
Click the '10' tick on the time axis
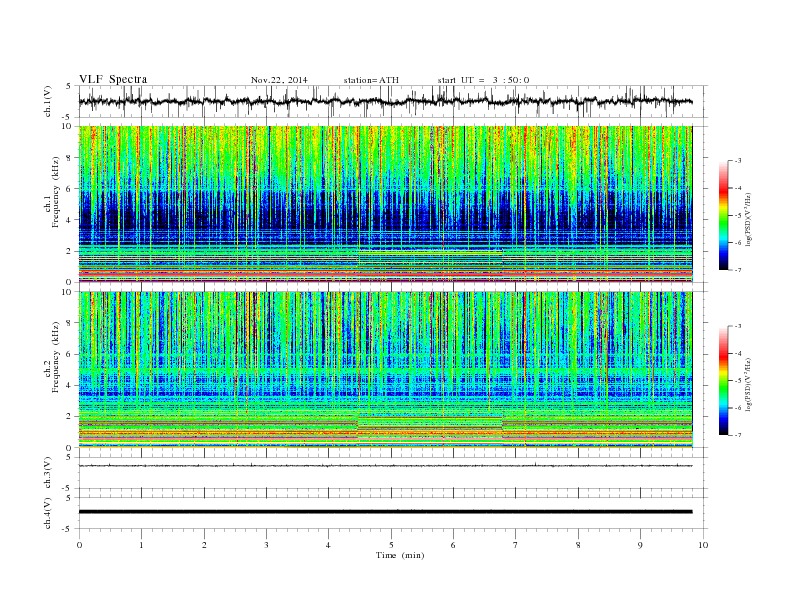pyautogui.click(x=703, y=545)
